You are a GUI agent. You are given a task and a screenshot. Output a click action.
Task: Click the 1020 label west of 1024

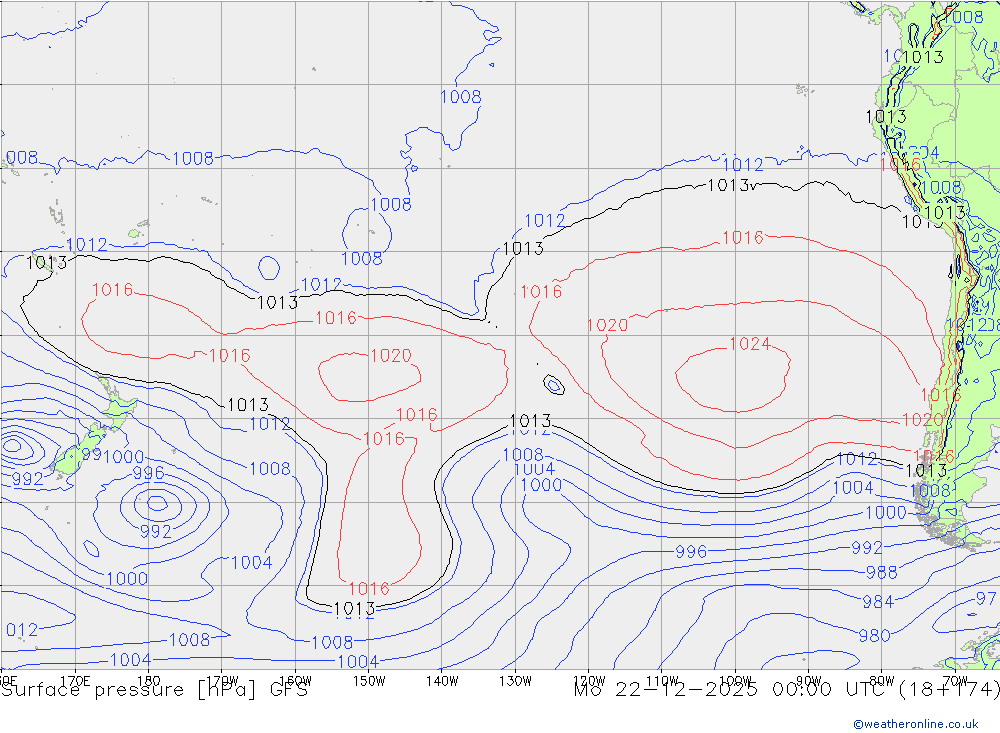coord(607,325)
